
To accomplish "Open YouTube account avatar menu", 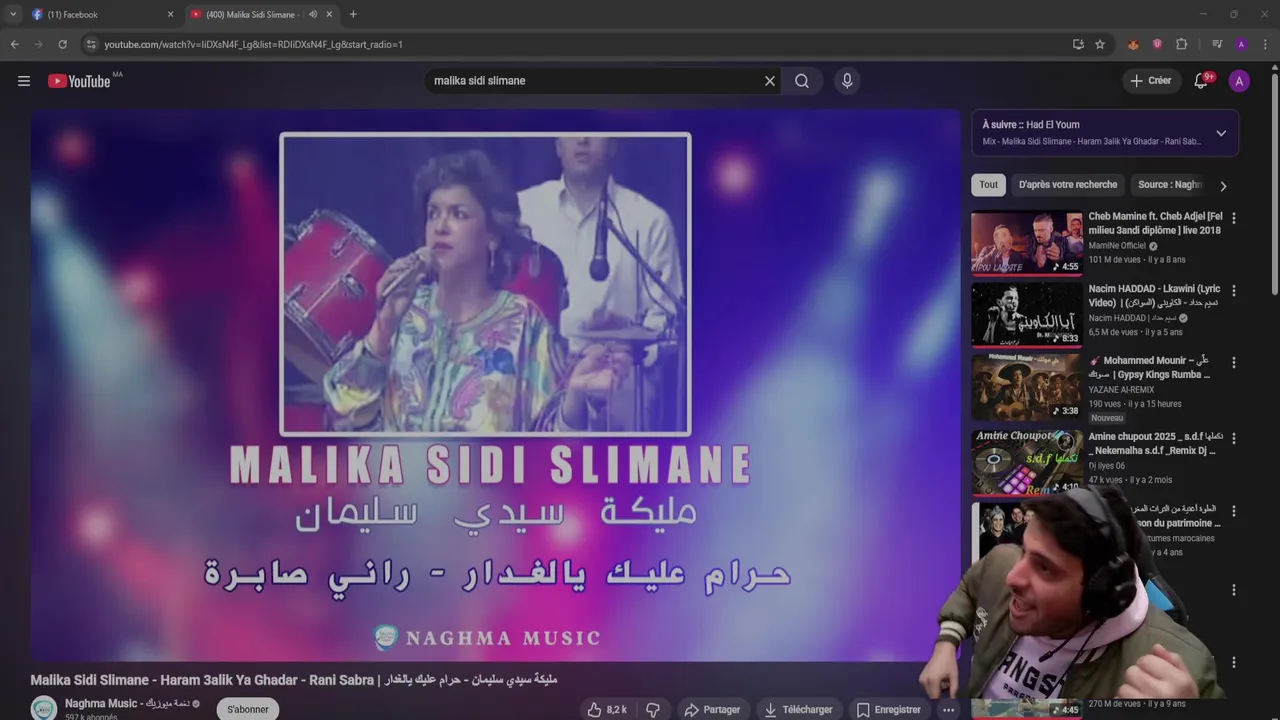I will 1239,81.
